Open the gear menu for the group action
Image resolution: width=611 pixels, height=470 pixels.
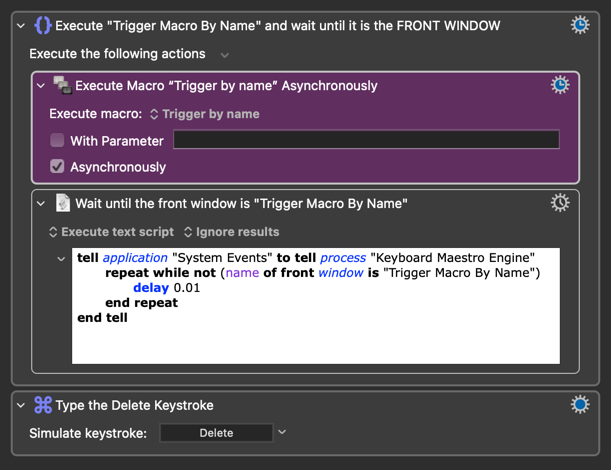click(580, 25)
